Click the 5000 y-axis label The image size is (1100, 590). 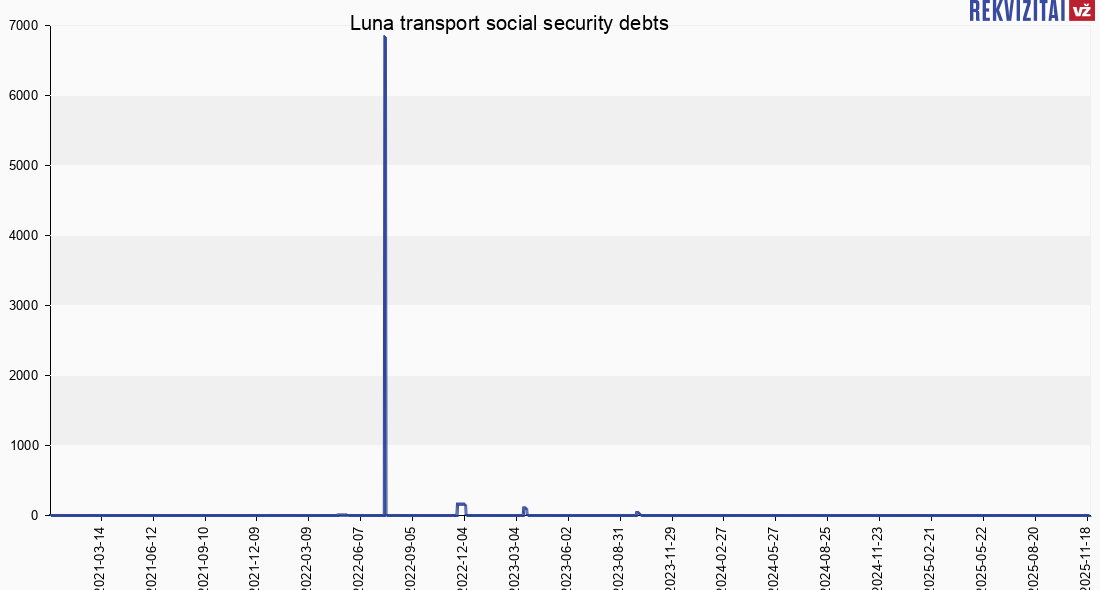point(24,166)
